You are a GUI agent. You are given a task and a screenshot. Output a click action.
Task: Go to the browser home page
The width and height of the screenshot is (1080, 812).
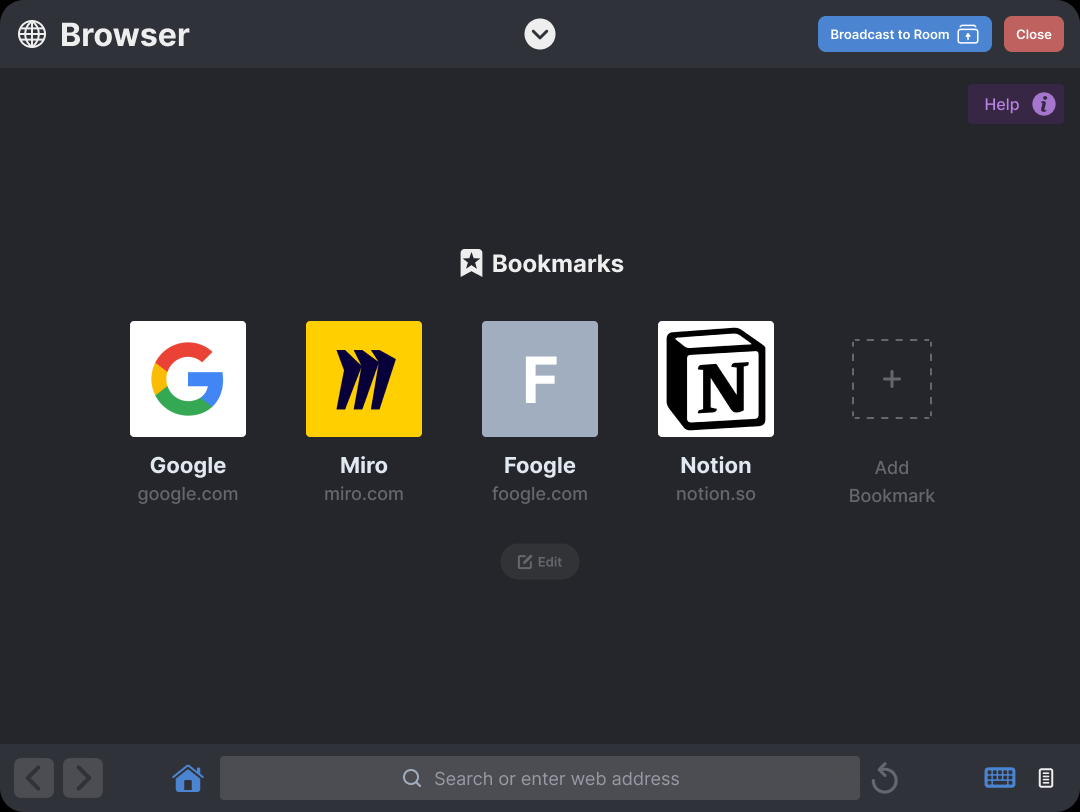(x=187, y=778)
